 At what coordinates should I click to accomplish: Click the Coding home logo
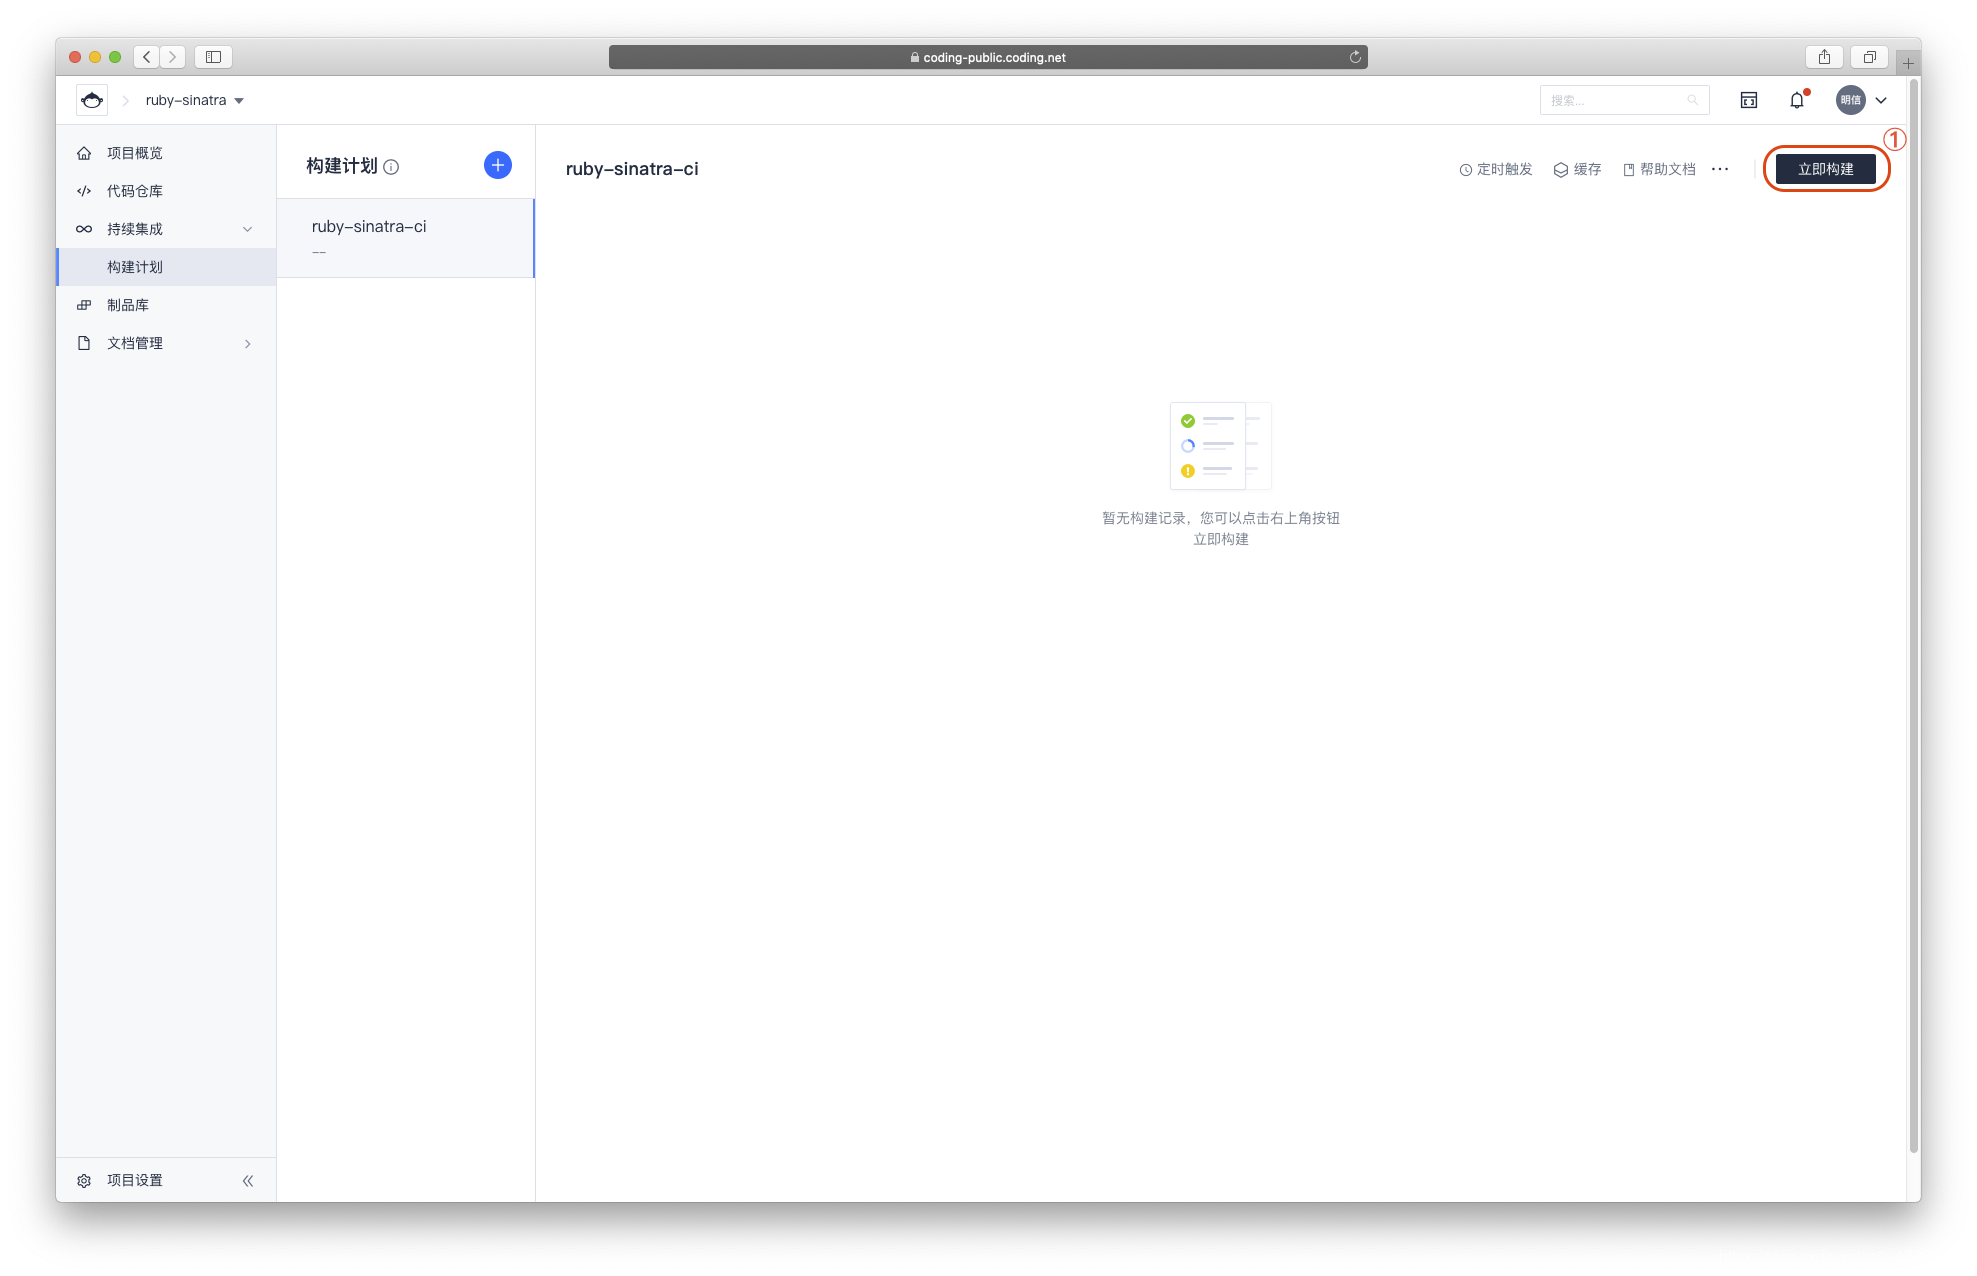(92, 100)
